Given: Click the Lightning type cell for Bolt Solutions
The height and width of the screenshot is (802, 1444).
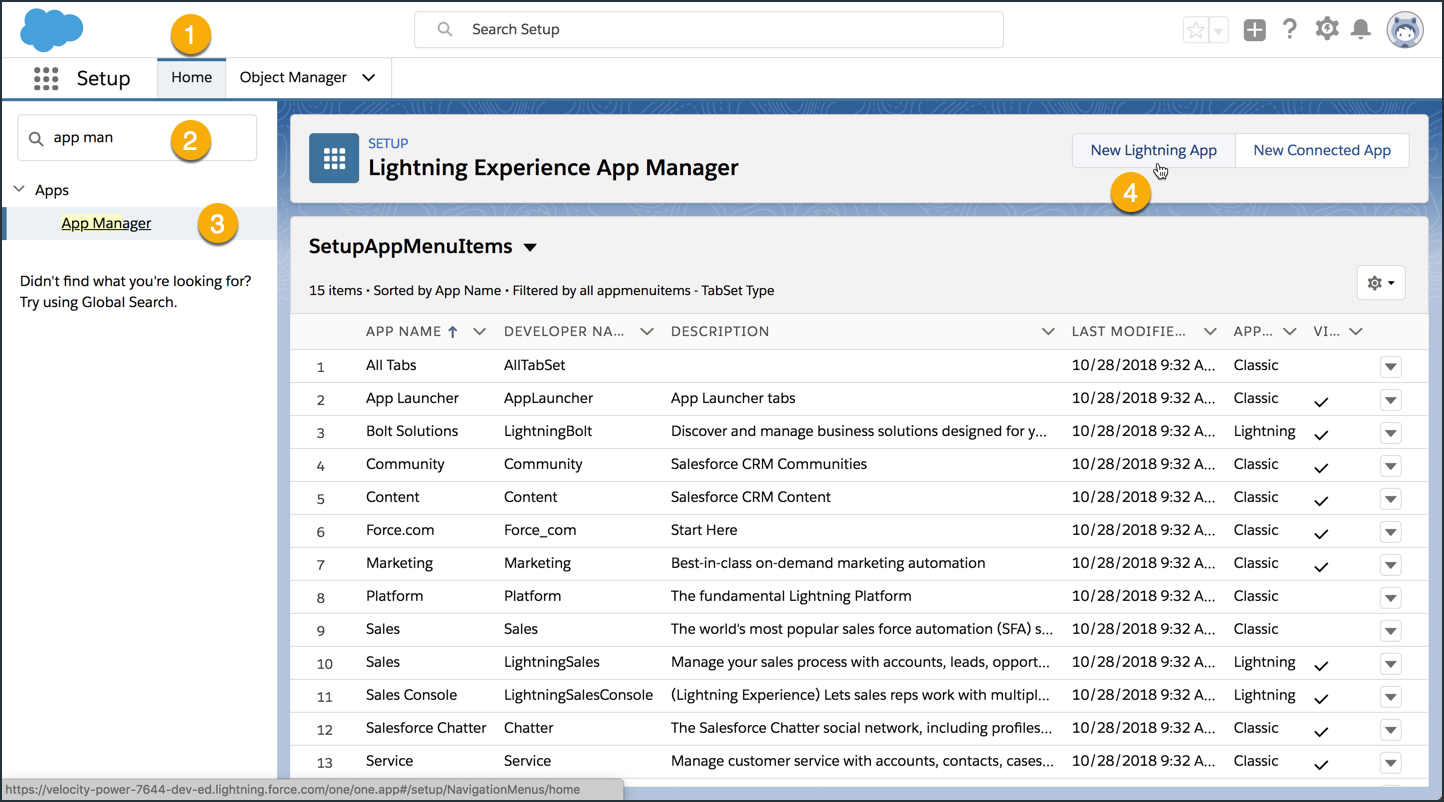Looking at the screenshot, I should [x=1265, y=431].
